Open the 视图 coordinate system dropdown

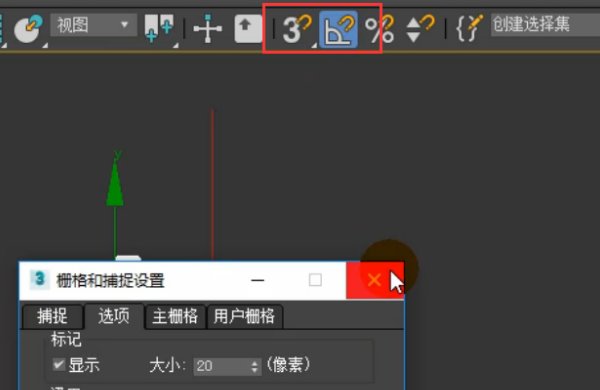point(93,25)
